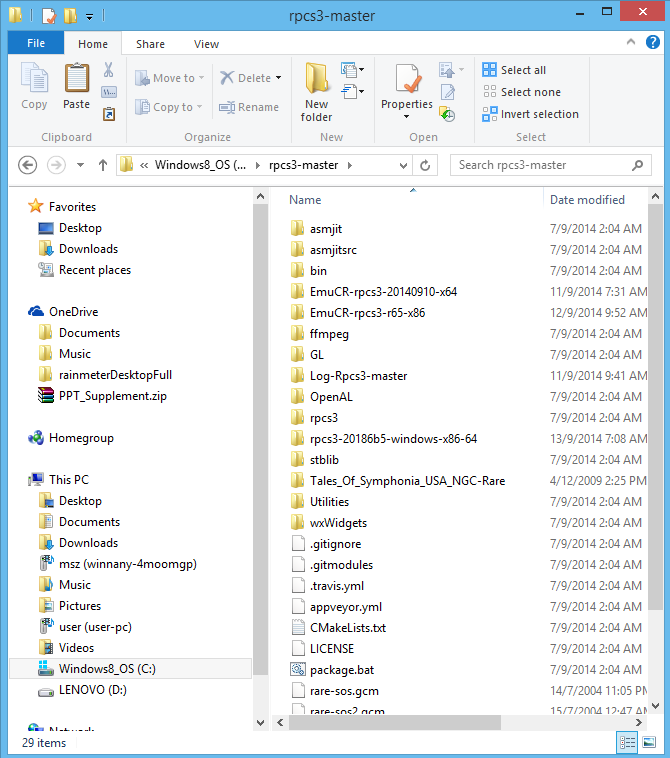Select the package.bat file
Screen dimensions: 670x758
(342, 670)
